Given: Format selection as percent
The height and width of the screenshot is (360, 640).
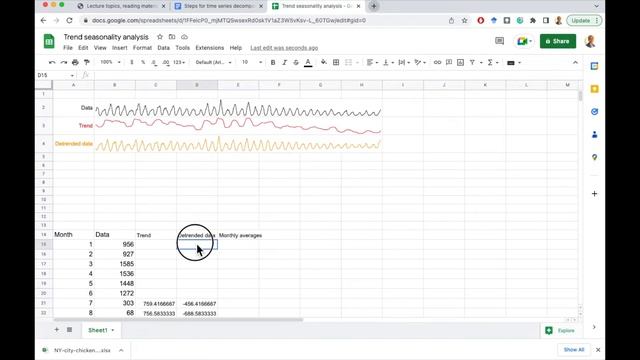Looking at the screenshot, I should (143, 62).
